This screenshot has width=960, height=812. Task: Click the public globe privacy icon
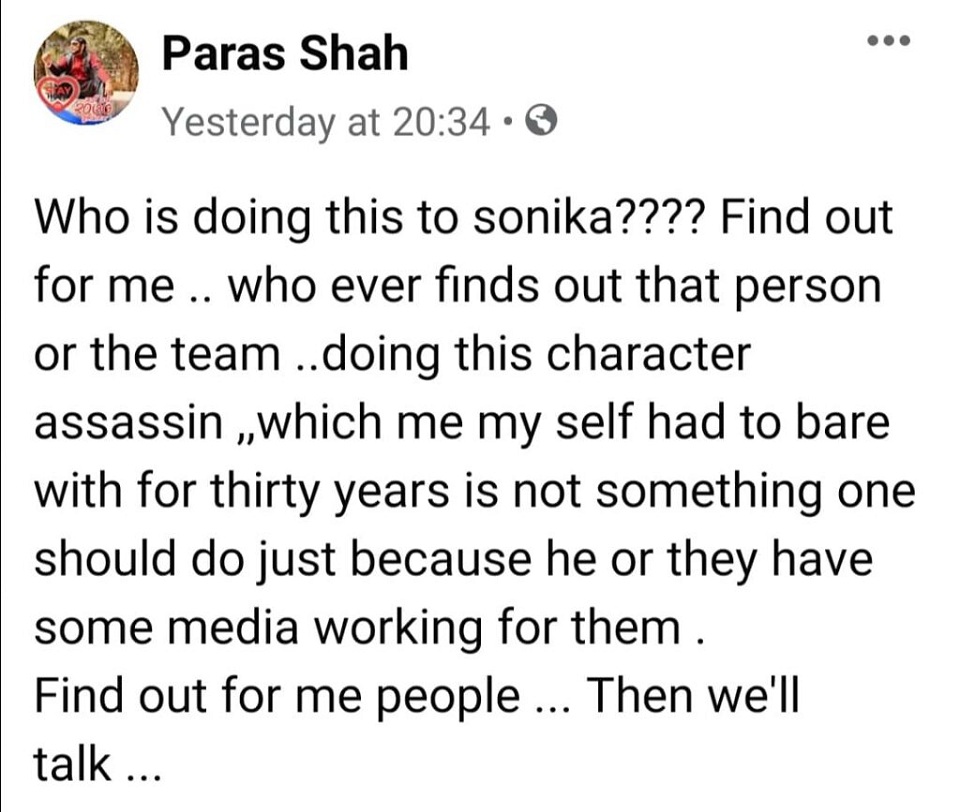pos(542,121)
